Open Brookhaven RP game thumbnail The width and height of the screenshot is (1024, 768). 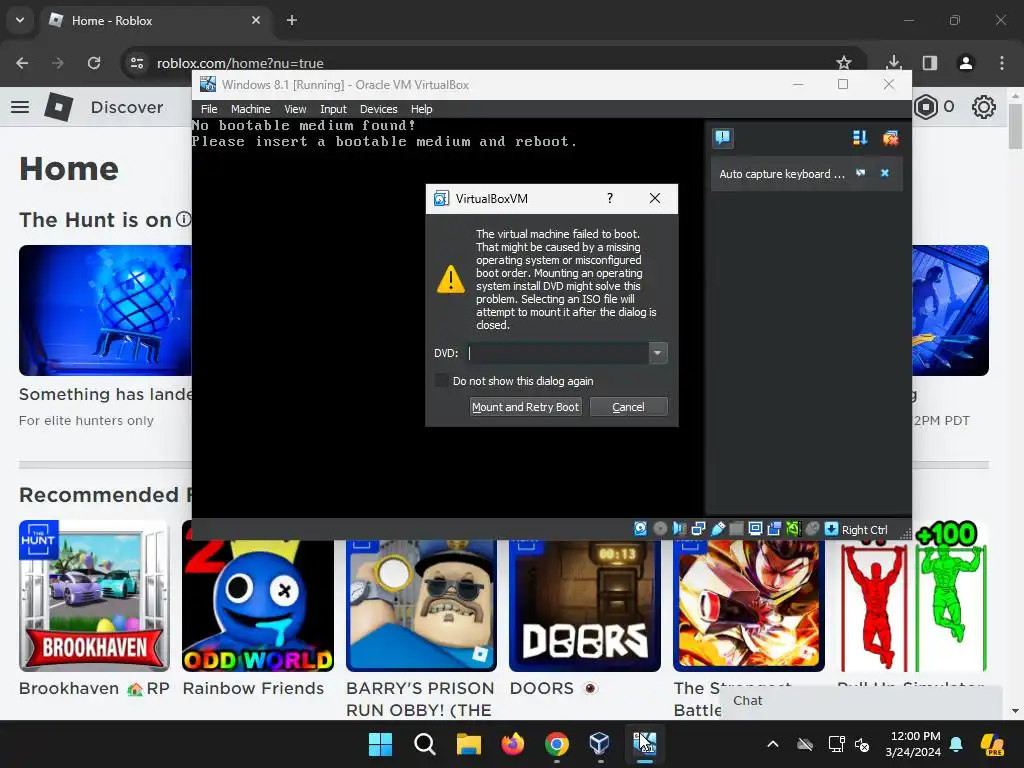pyautogui.click(x=94, y=596)
